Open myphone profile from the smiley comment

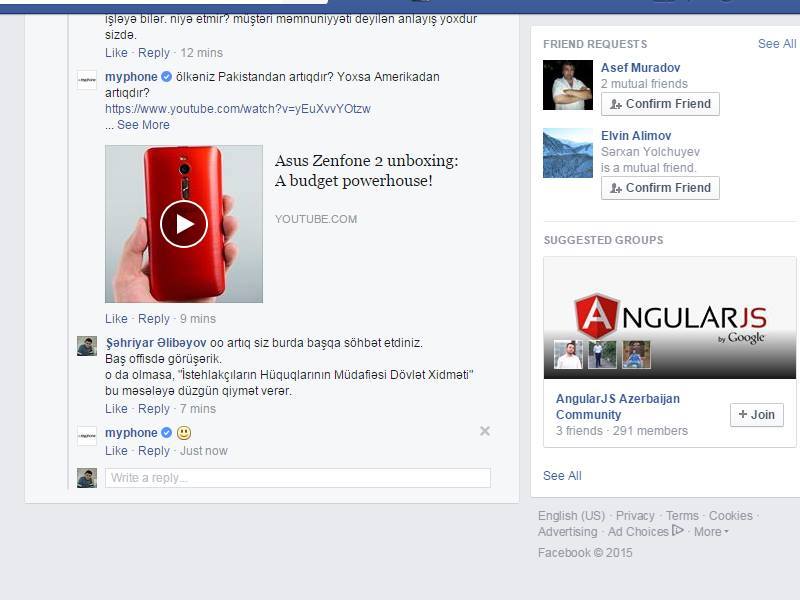tap(131, 433)
